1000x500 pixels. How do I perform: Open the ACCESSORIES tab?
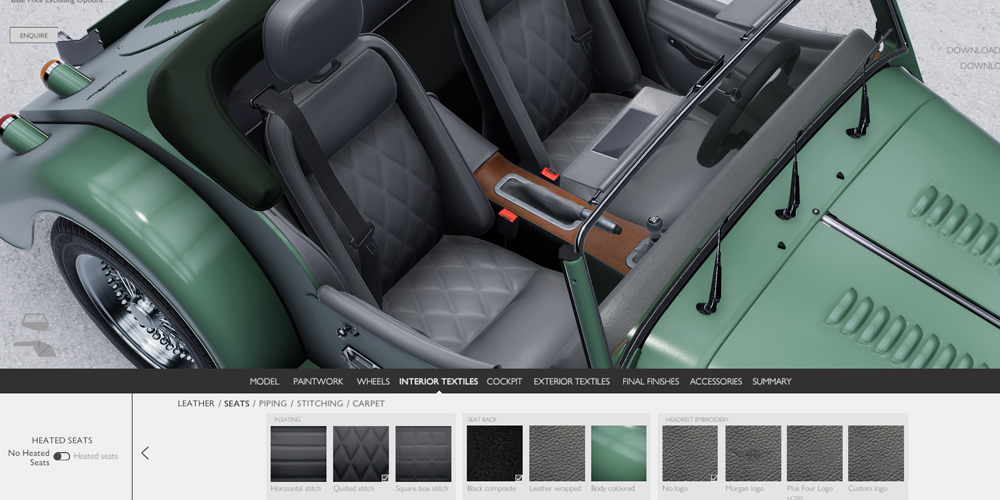[x=716, y=381]
